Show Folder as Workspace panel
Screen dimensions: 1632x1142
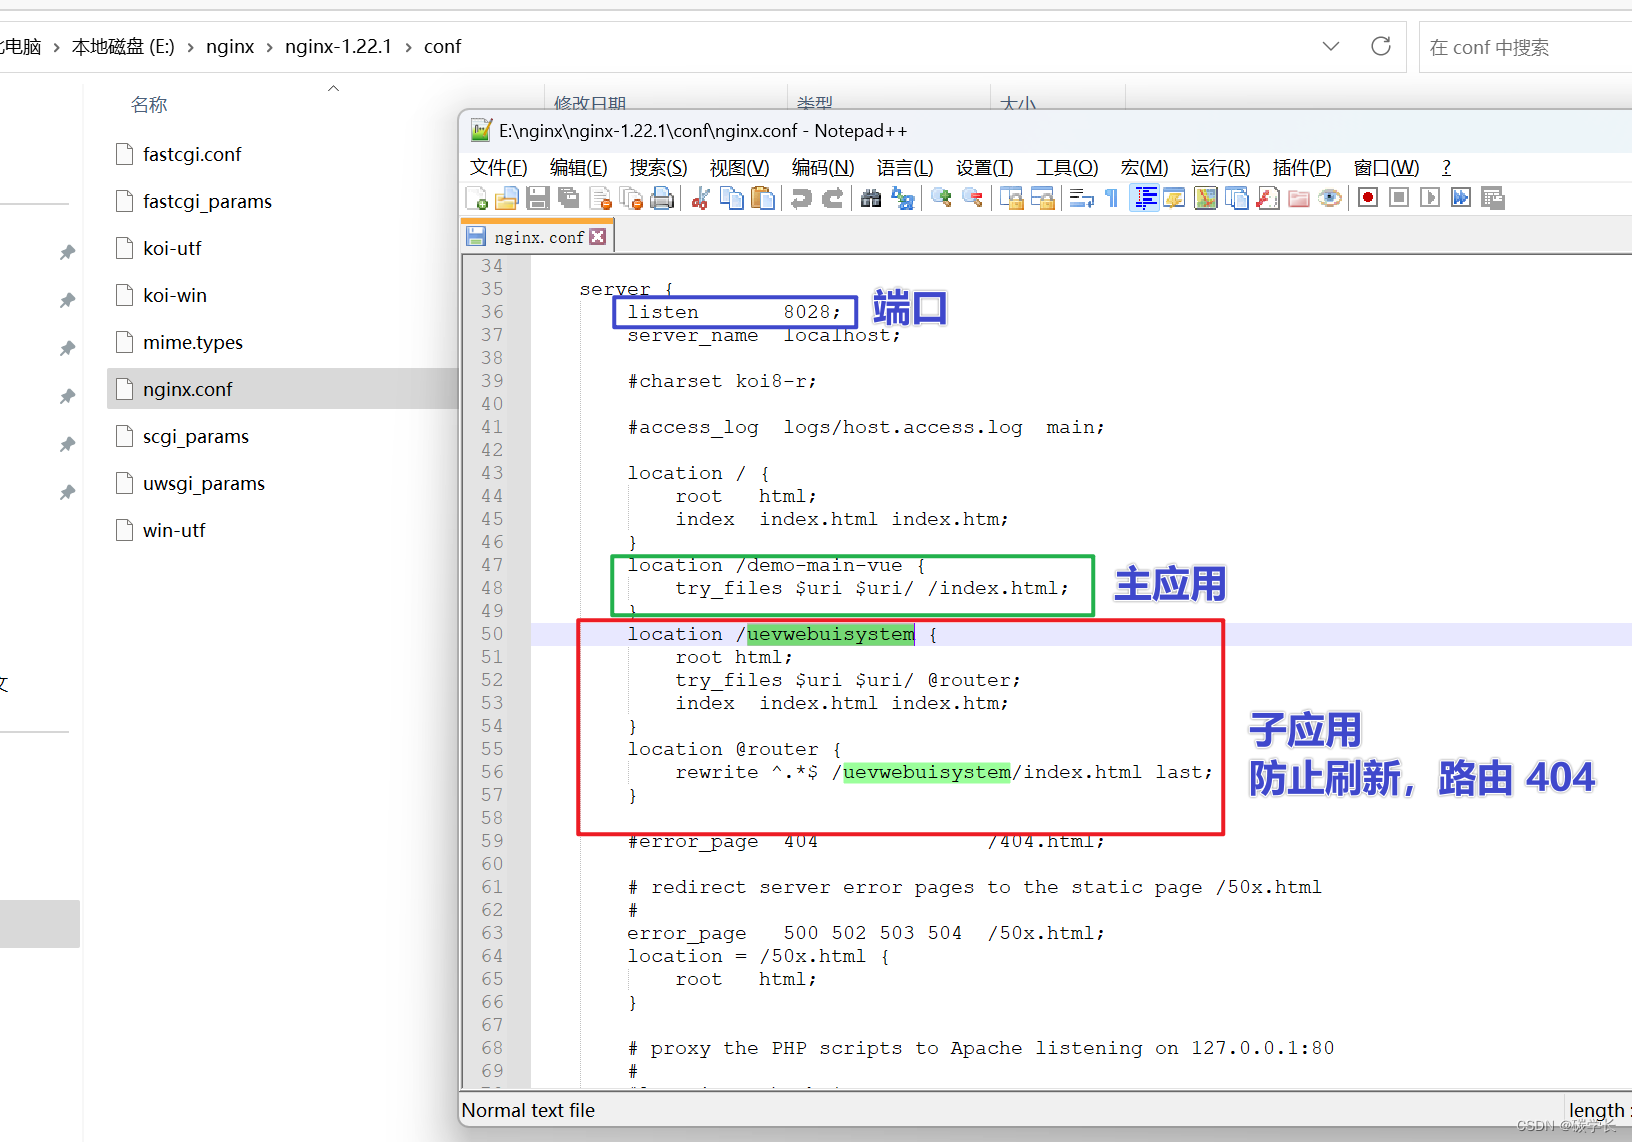pos(1299,198)
